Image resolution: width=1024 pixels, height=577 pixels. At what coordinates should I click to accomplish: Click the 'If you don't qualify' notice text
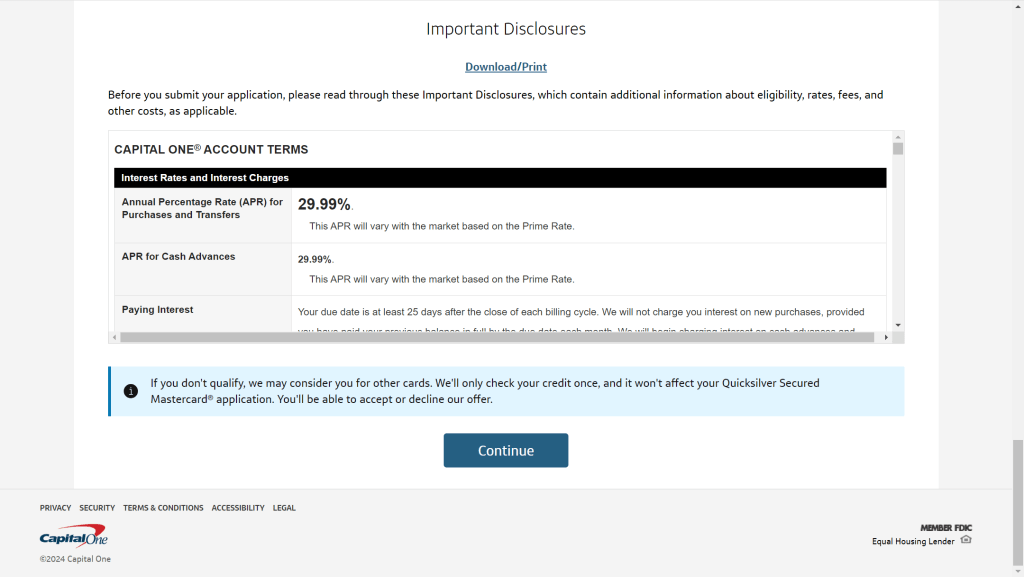click(485, 391)
